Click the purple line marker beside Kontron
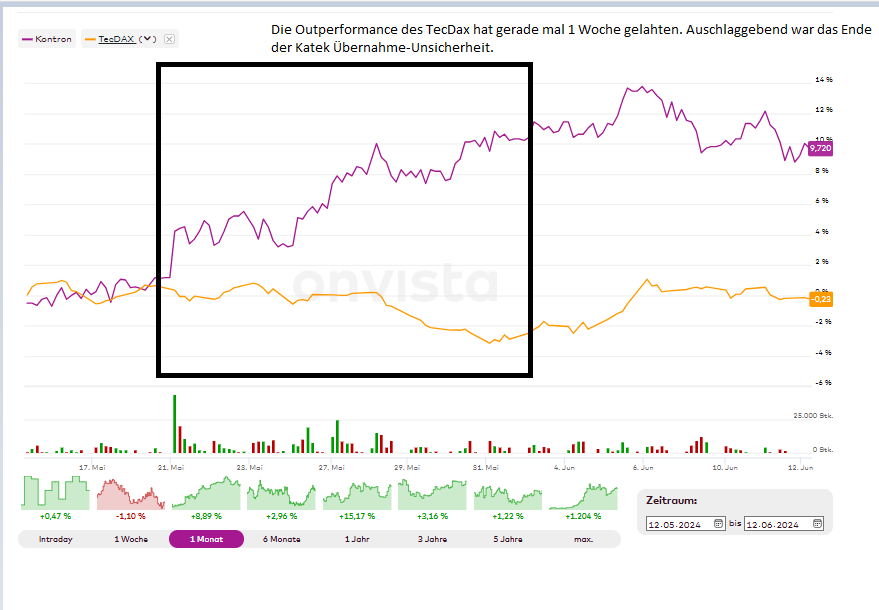This screenshot has width=879, height=610. [x=27, y=38]
